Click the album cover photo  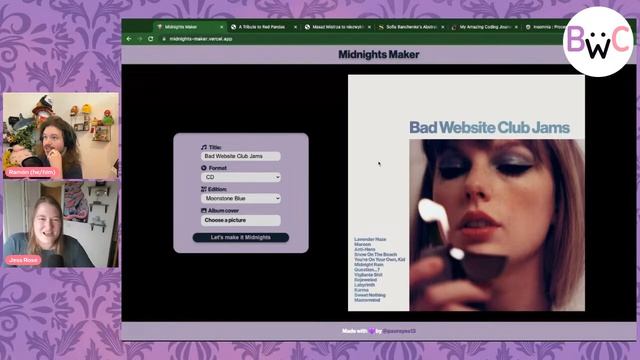(x=497, y=225)
